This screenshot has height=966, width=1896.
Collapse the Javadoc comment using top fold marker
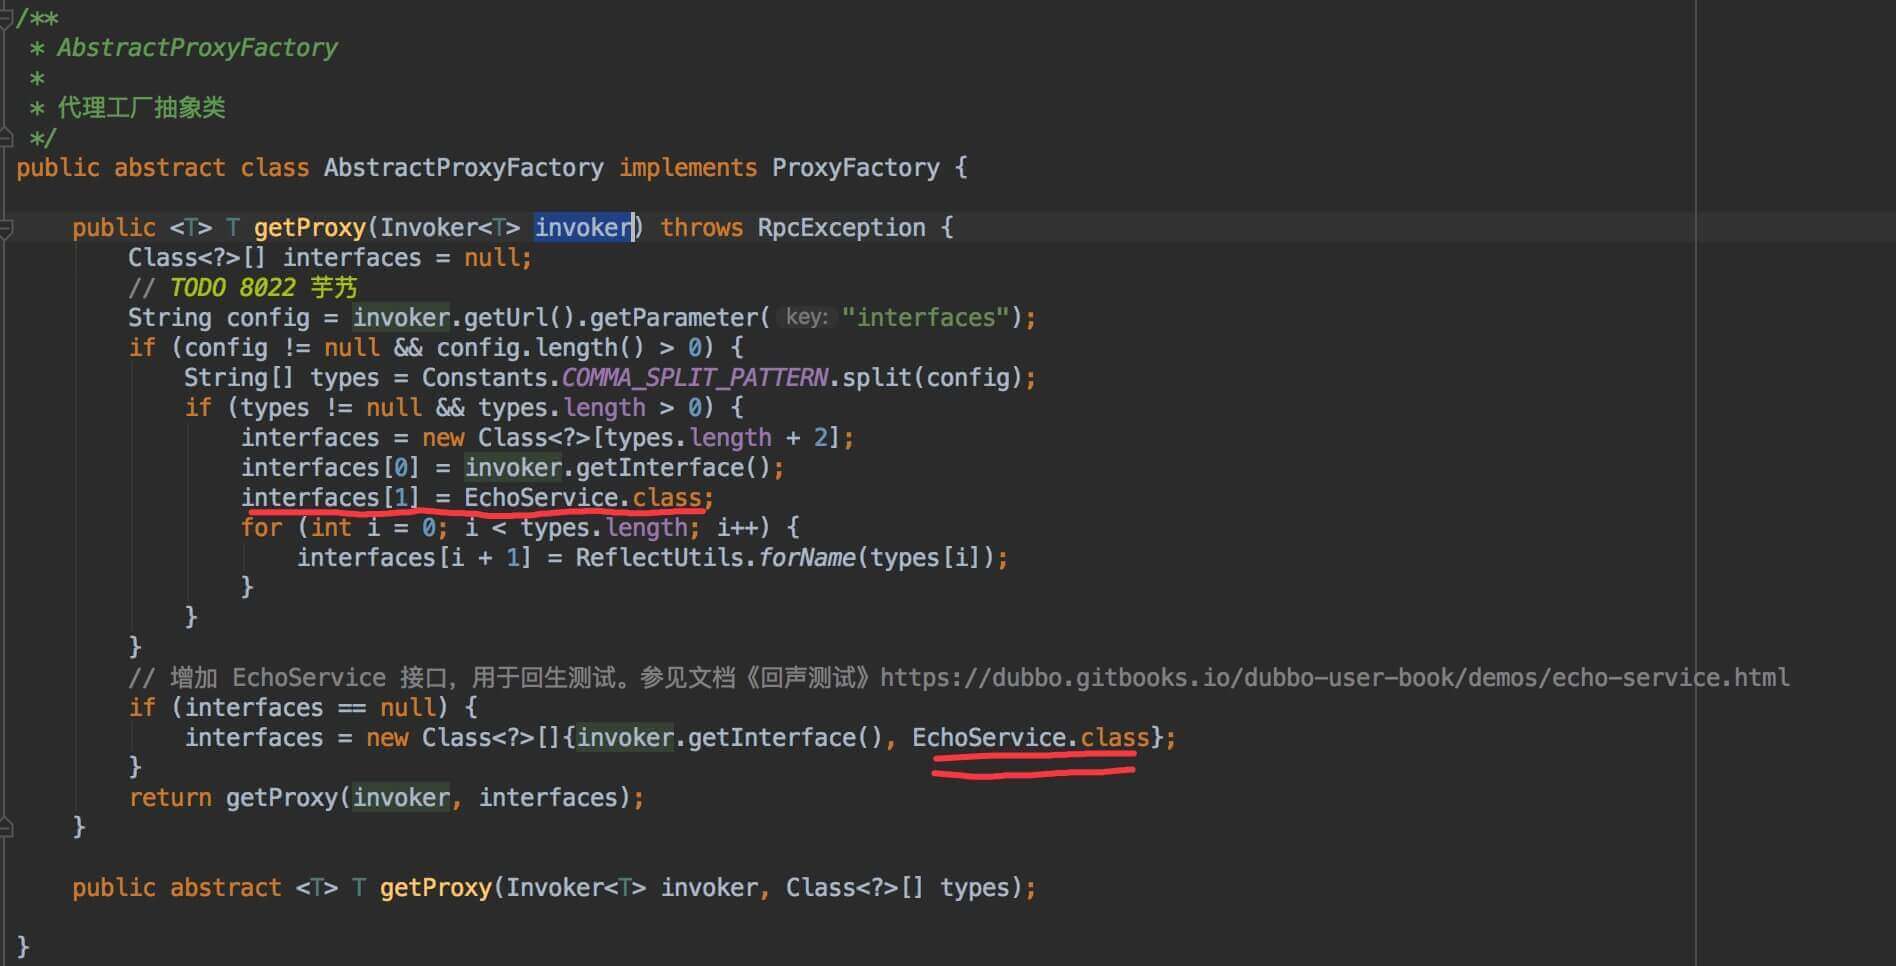coord(6,18)
